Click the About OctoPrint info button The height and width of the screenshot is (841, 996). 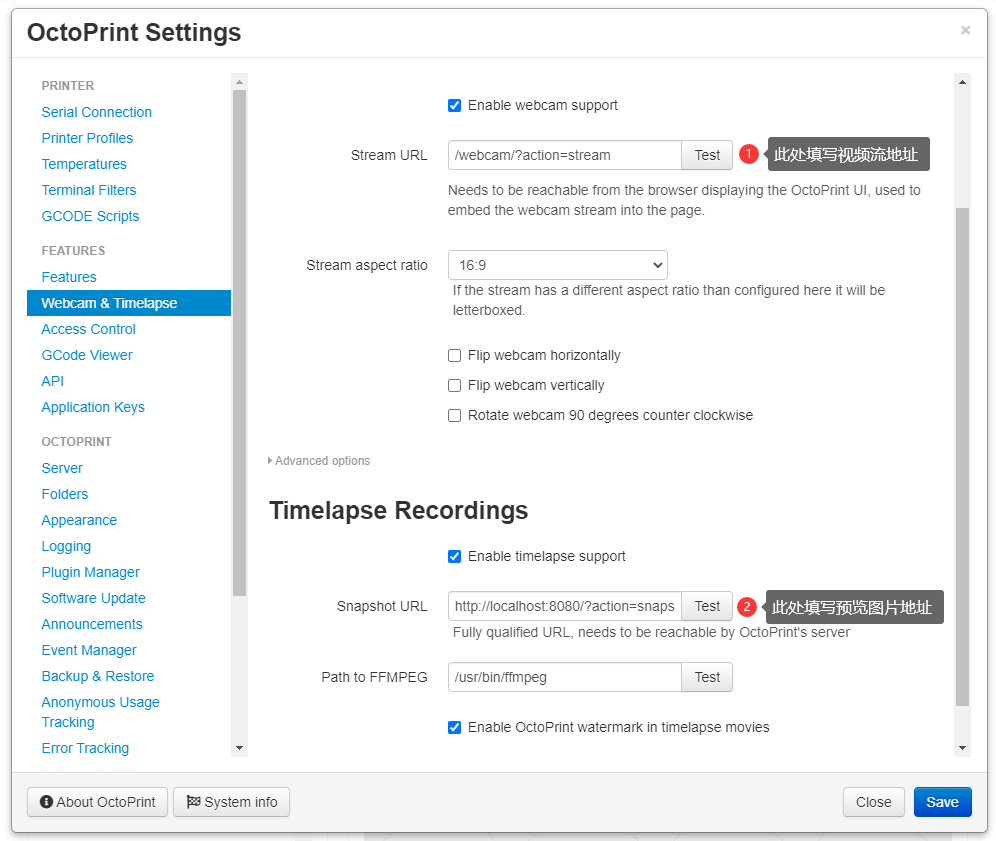[x=97, y=802]
